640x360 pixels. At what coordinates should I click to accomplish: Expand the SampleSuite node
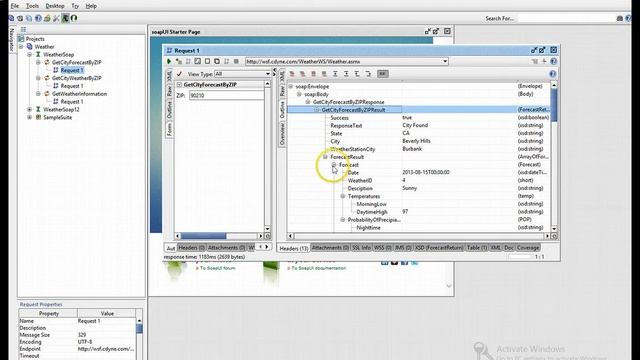(x=30, y=117)
